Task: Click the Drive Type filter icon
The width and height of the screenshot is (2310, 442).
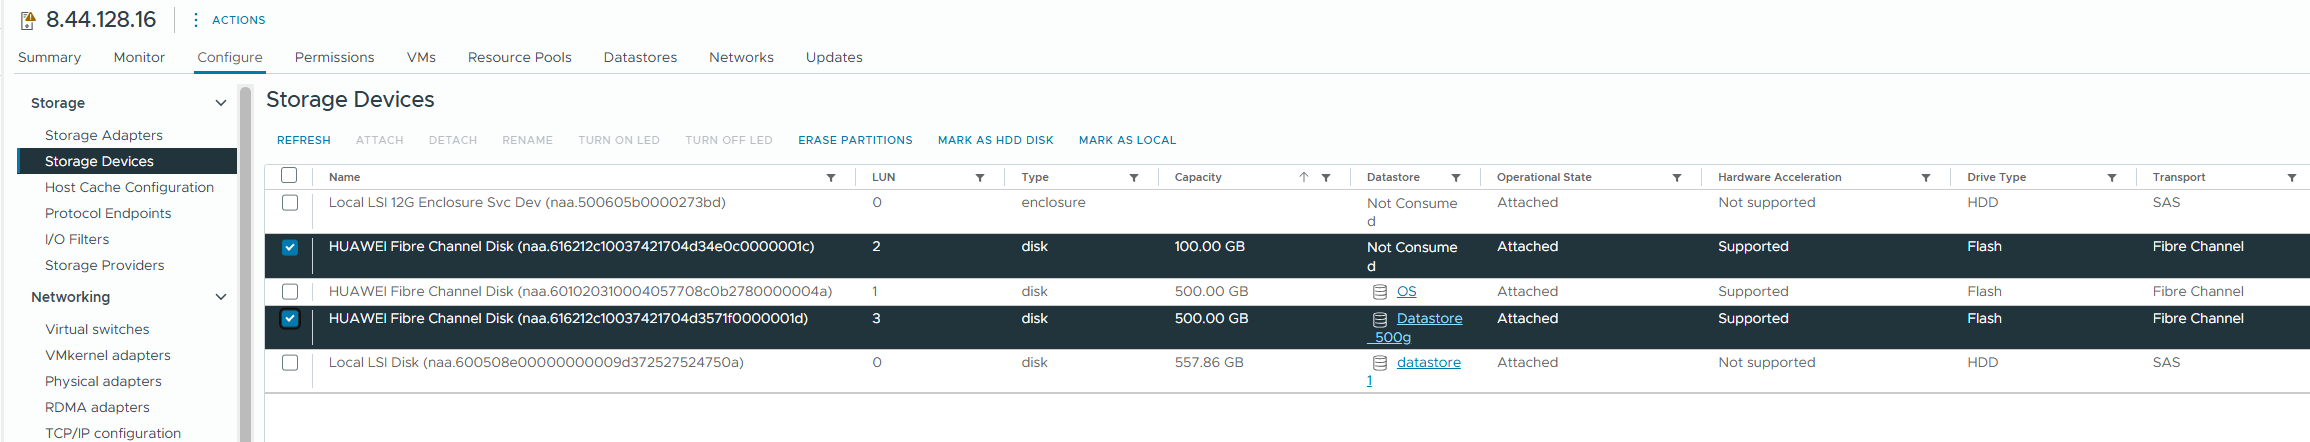Action: point(2112,178)
